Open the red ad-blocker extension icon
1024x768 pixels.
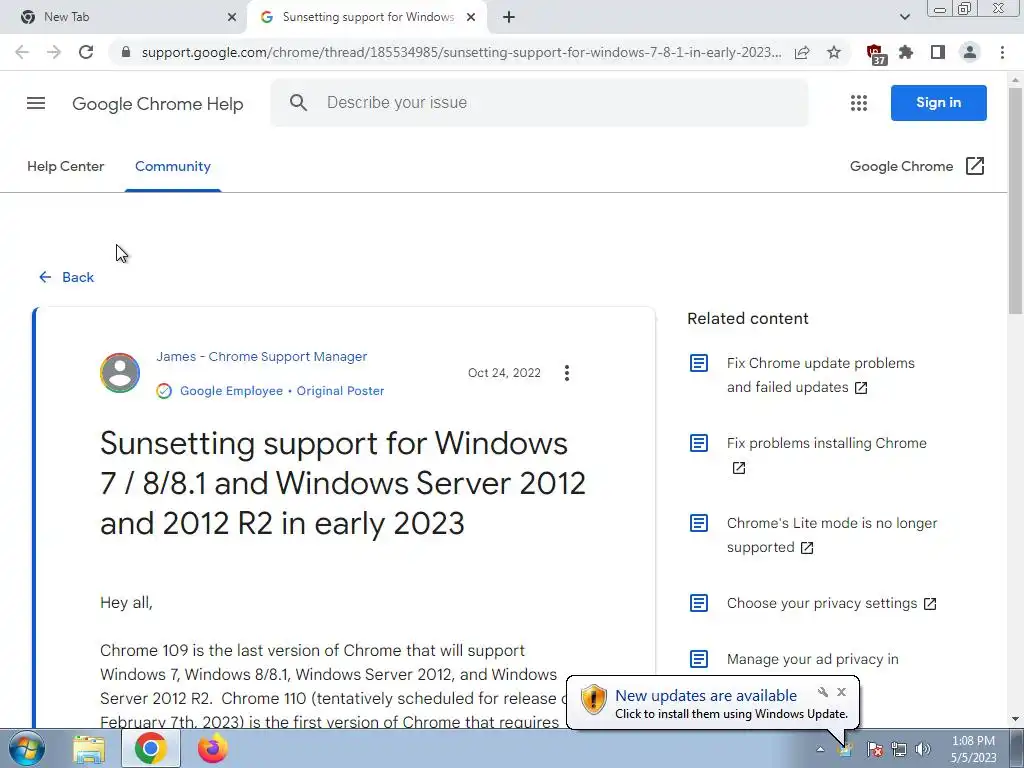[875, 54]
